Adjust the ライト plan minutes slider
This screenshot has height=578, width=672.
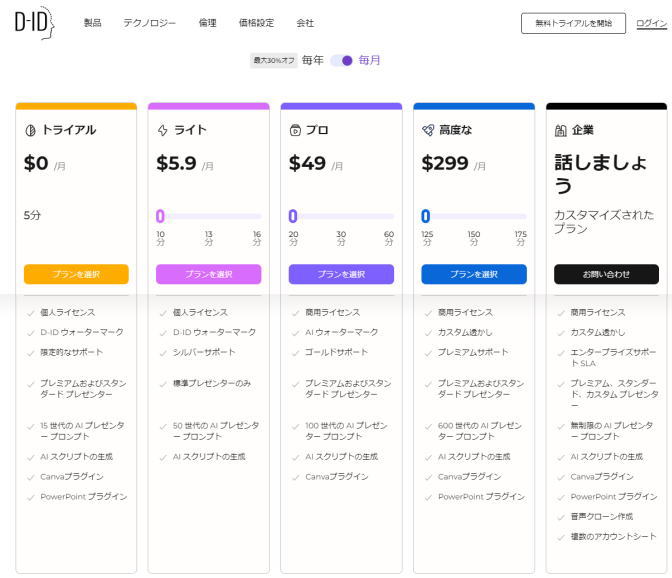(x=160, y=216)
